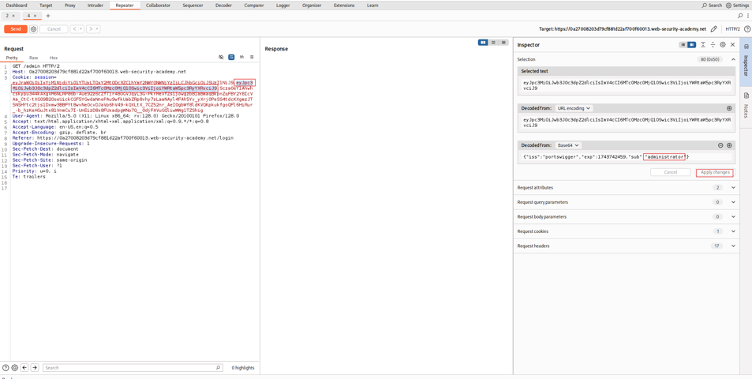Switch Inspector to right-docked layout
The height and width of the screenshot is (380, 755).
[691, 45]
